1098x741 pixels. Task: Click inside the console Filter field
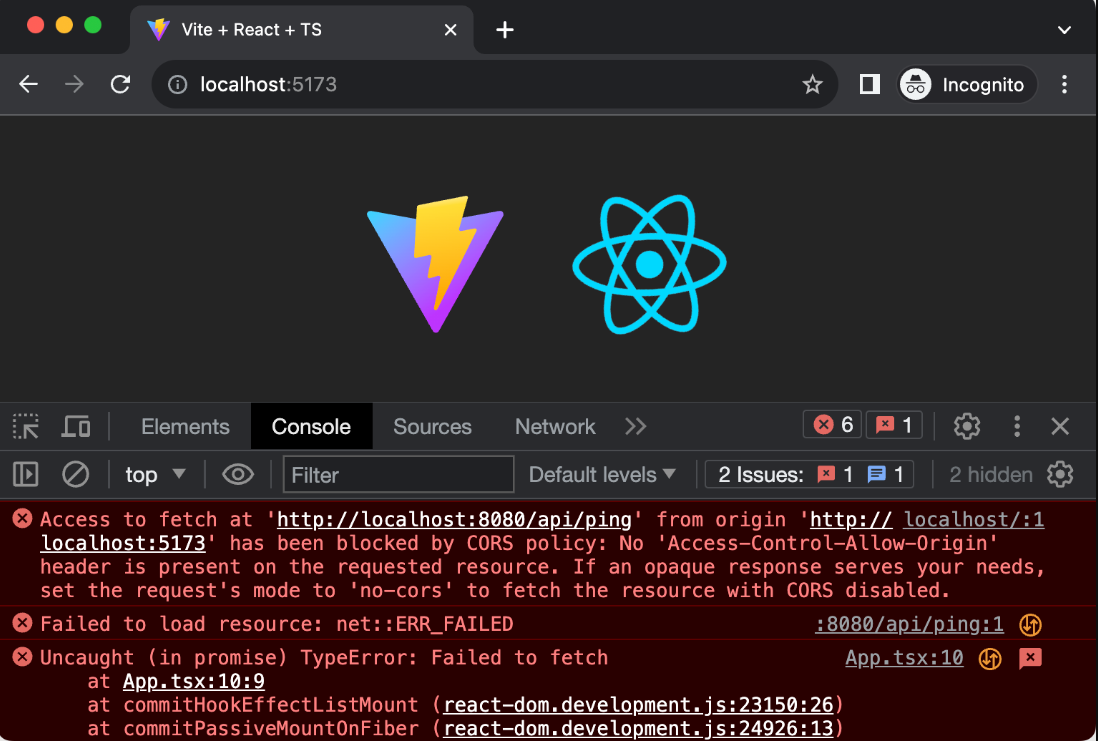[x=398, y=474]
